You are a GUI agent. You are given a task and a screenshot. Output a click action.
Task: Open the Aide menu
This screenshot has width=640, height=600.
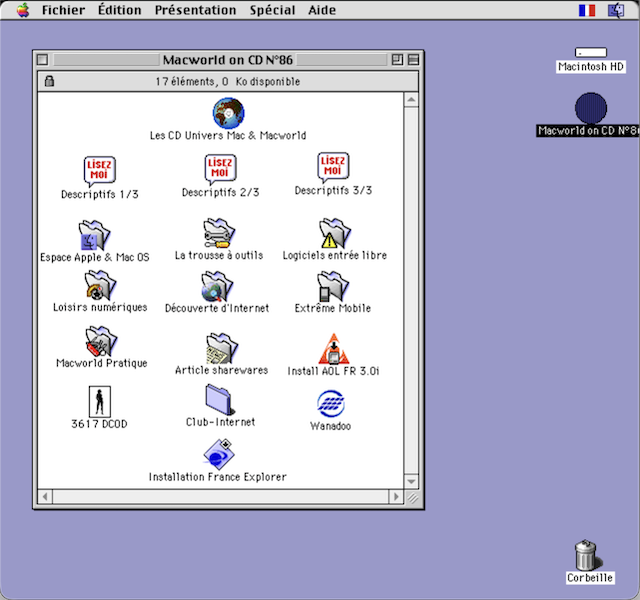pyautogui.click(x=322, y=10)
